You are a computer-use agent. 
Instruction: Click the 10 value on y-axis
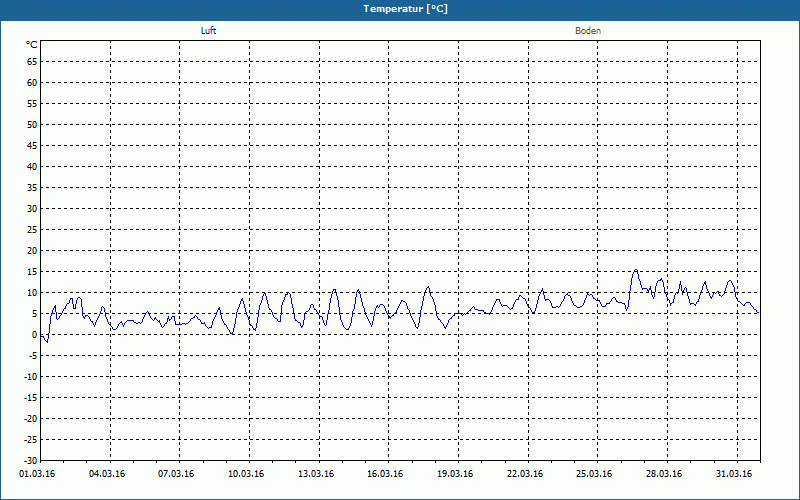tap(32, 292)
